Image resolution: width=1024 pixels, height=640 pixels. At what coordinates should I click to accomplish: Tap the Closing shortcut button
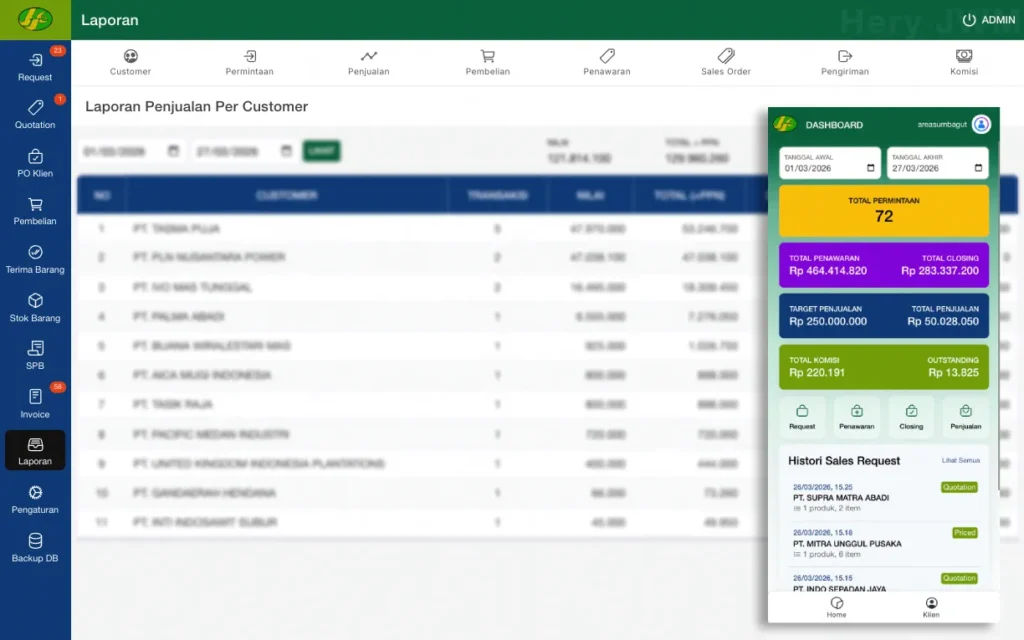tap(911, 416)
